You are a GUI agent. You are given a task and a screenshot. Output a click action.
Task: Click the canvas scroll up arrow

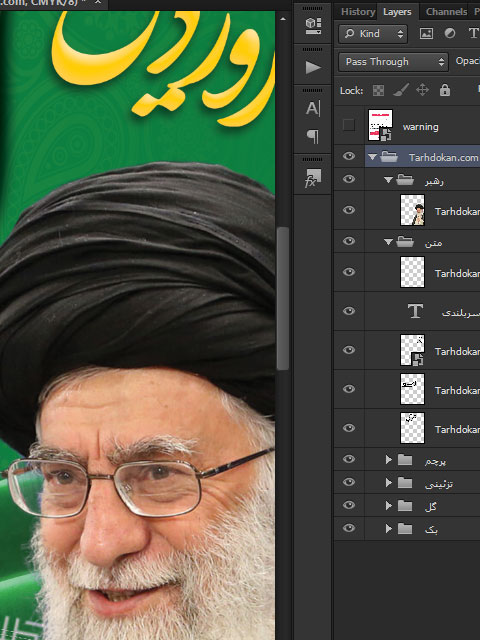(283, 19)
